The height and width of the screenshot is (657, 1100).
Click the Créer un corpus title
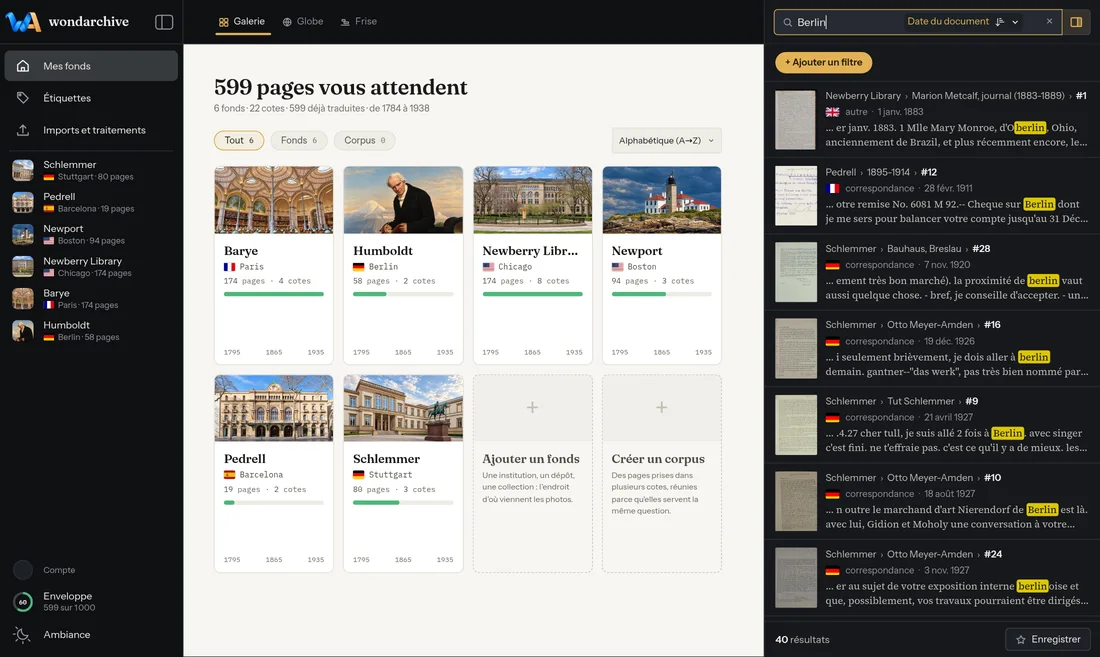pos(658,459)
